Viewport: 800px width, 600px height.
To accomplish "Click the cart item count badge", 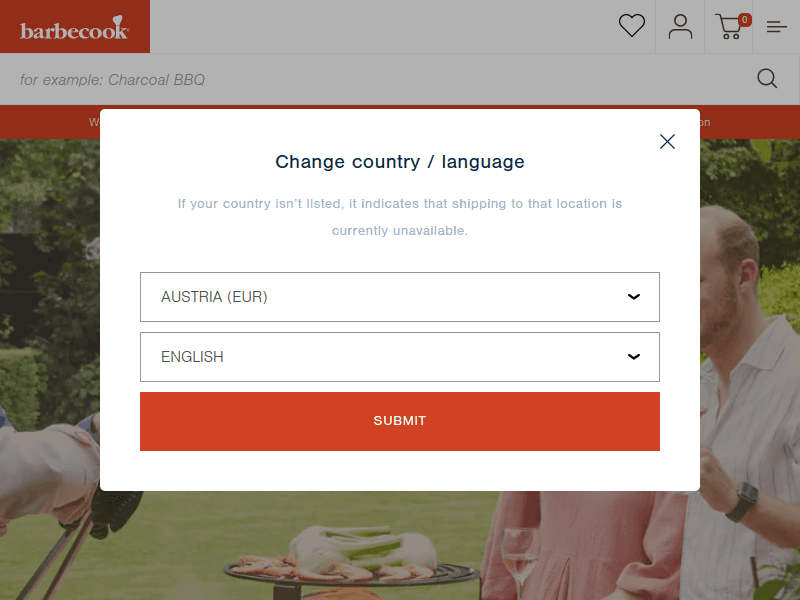I will click(744, 20).
